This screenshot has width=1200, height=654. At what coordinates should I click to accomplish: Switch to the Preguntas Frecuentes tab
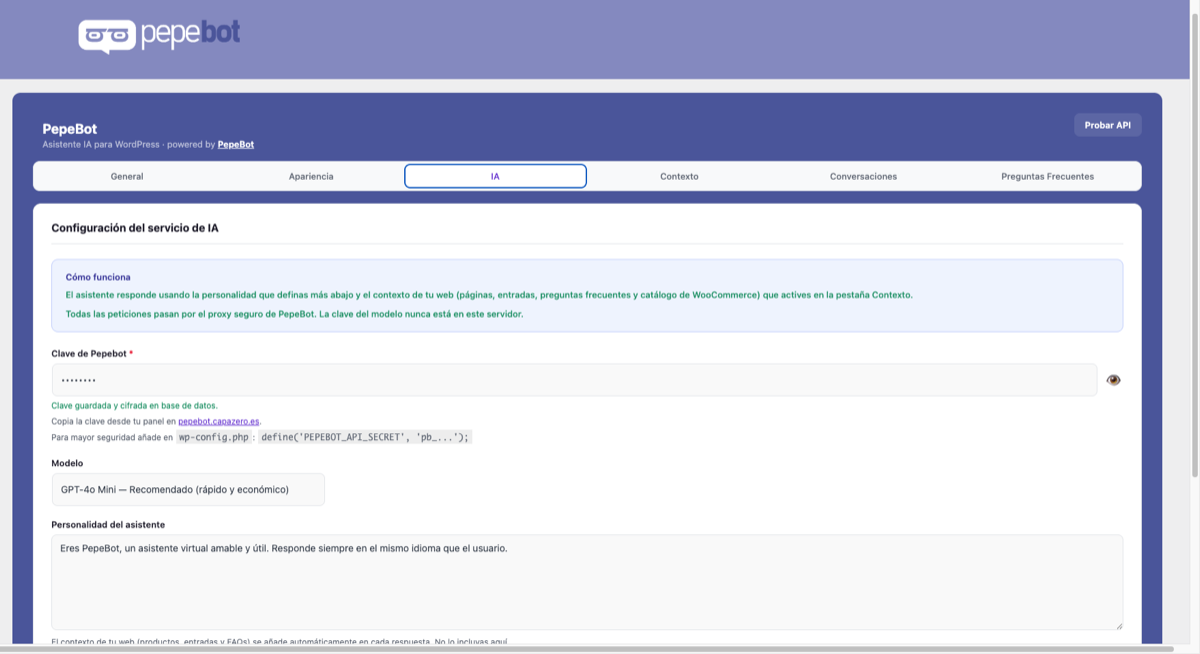[1047, 176]
